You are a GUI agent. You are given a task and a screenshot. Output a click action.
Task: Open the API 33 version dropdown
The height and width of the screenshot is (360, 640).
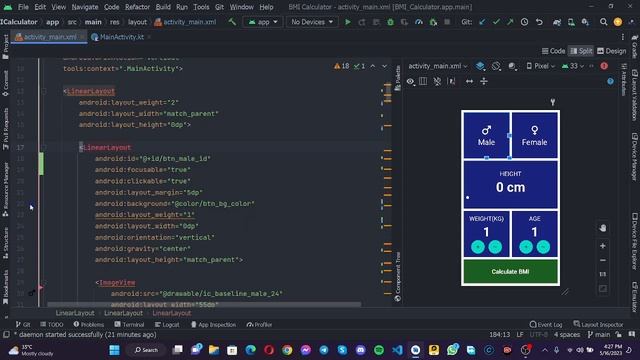(573, 66)
